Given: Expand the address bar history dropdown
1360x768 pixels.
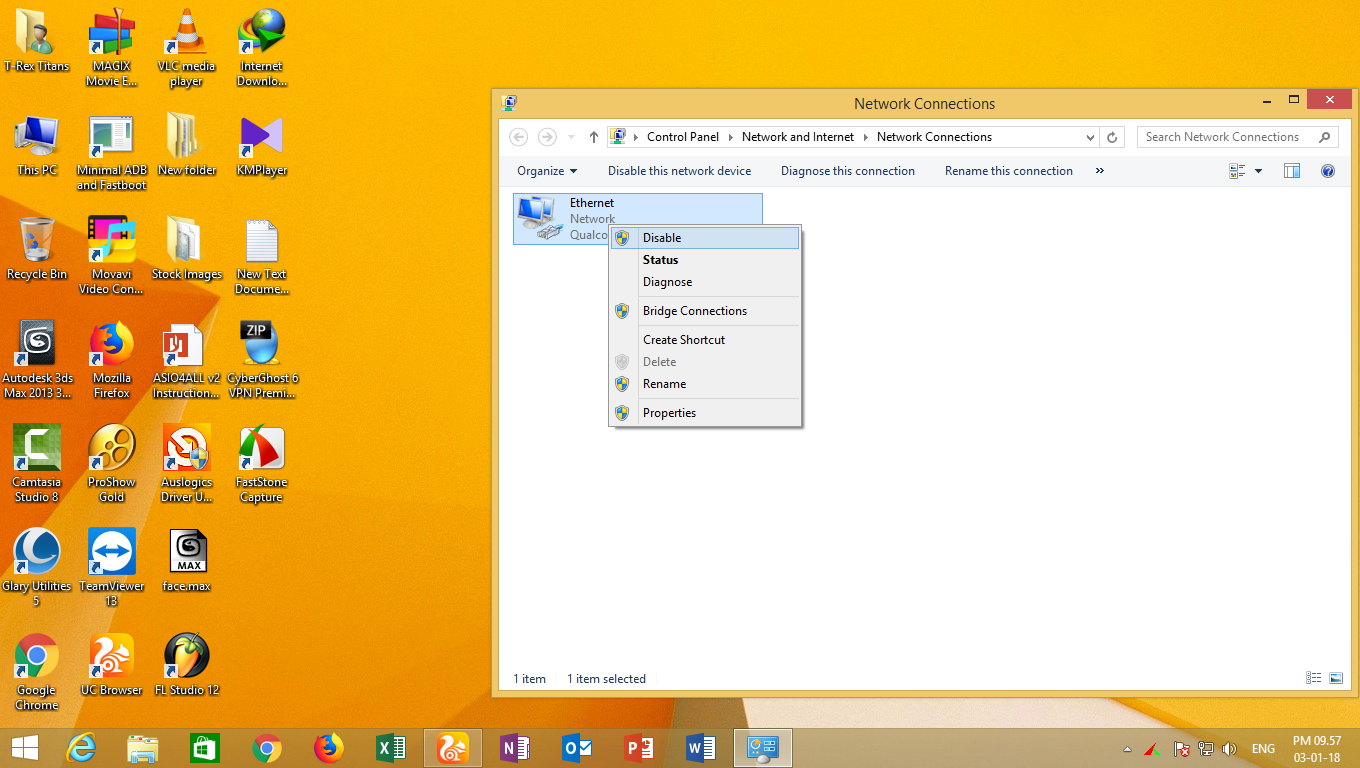Looking at the screenshot, I should [1090, 137].
